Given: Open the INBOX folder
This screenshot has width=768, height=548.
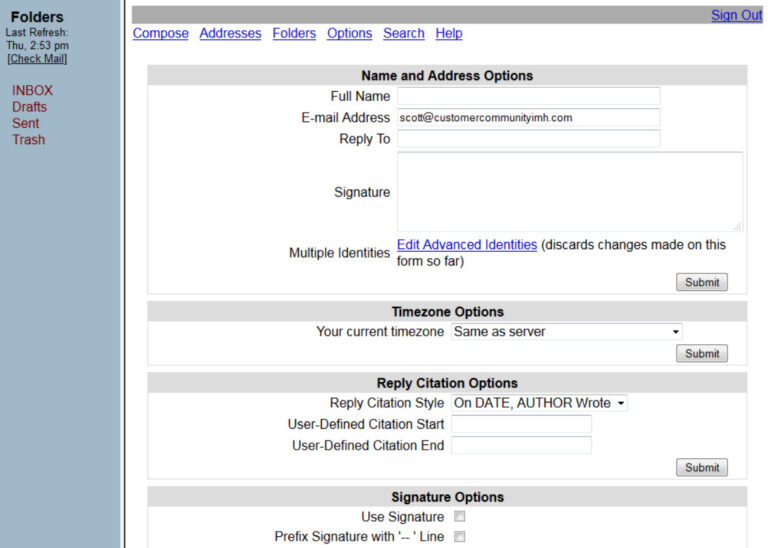Looking at the screenshot, I should [x=32, y=90].
